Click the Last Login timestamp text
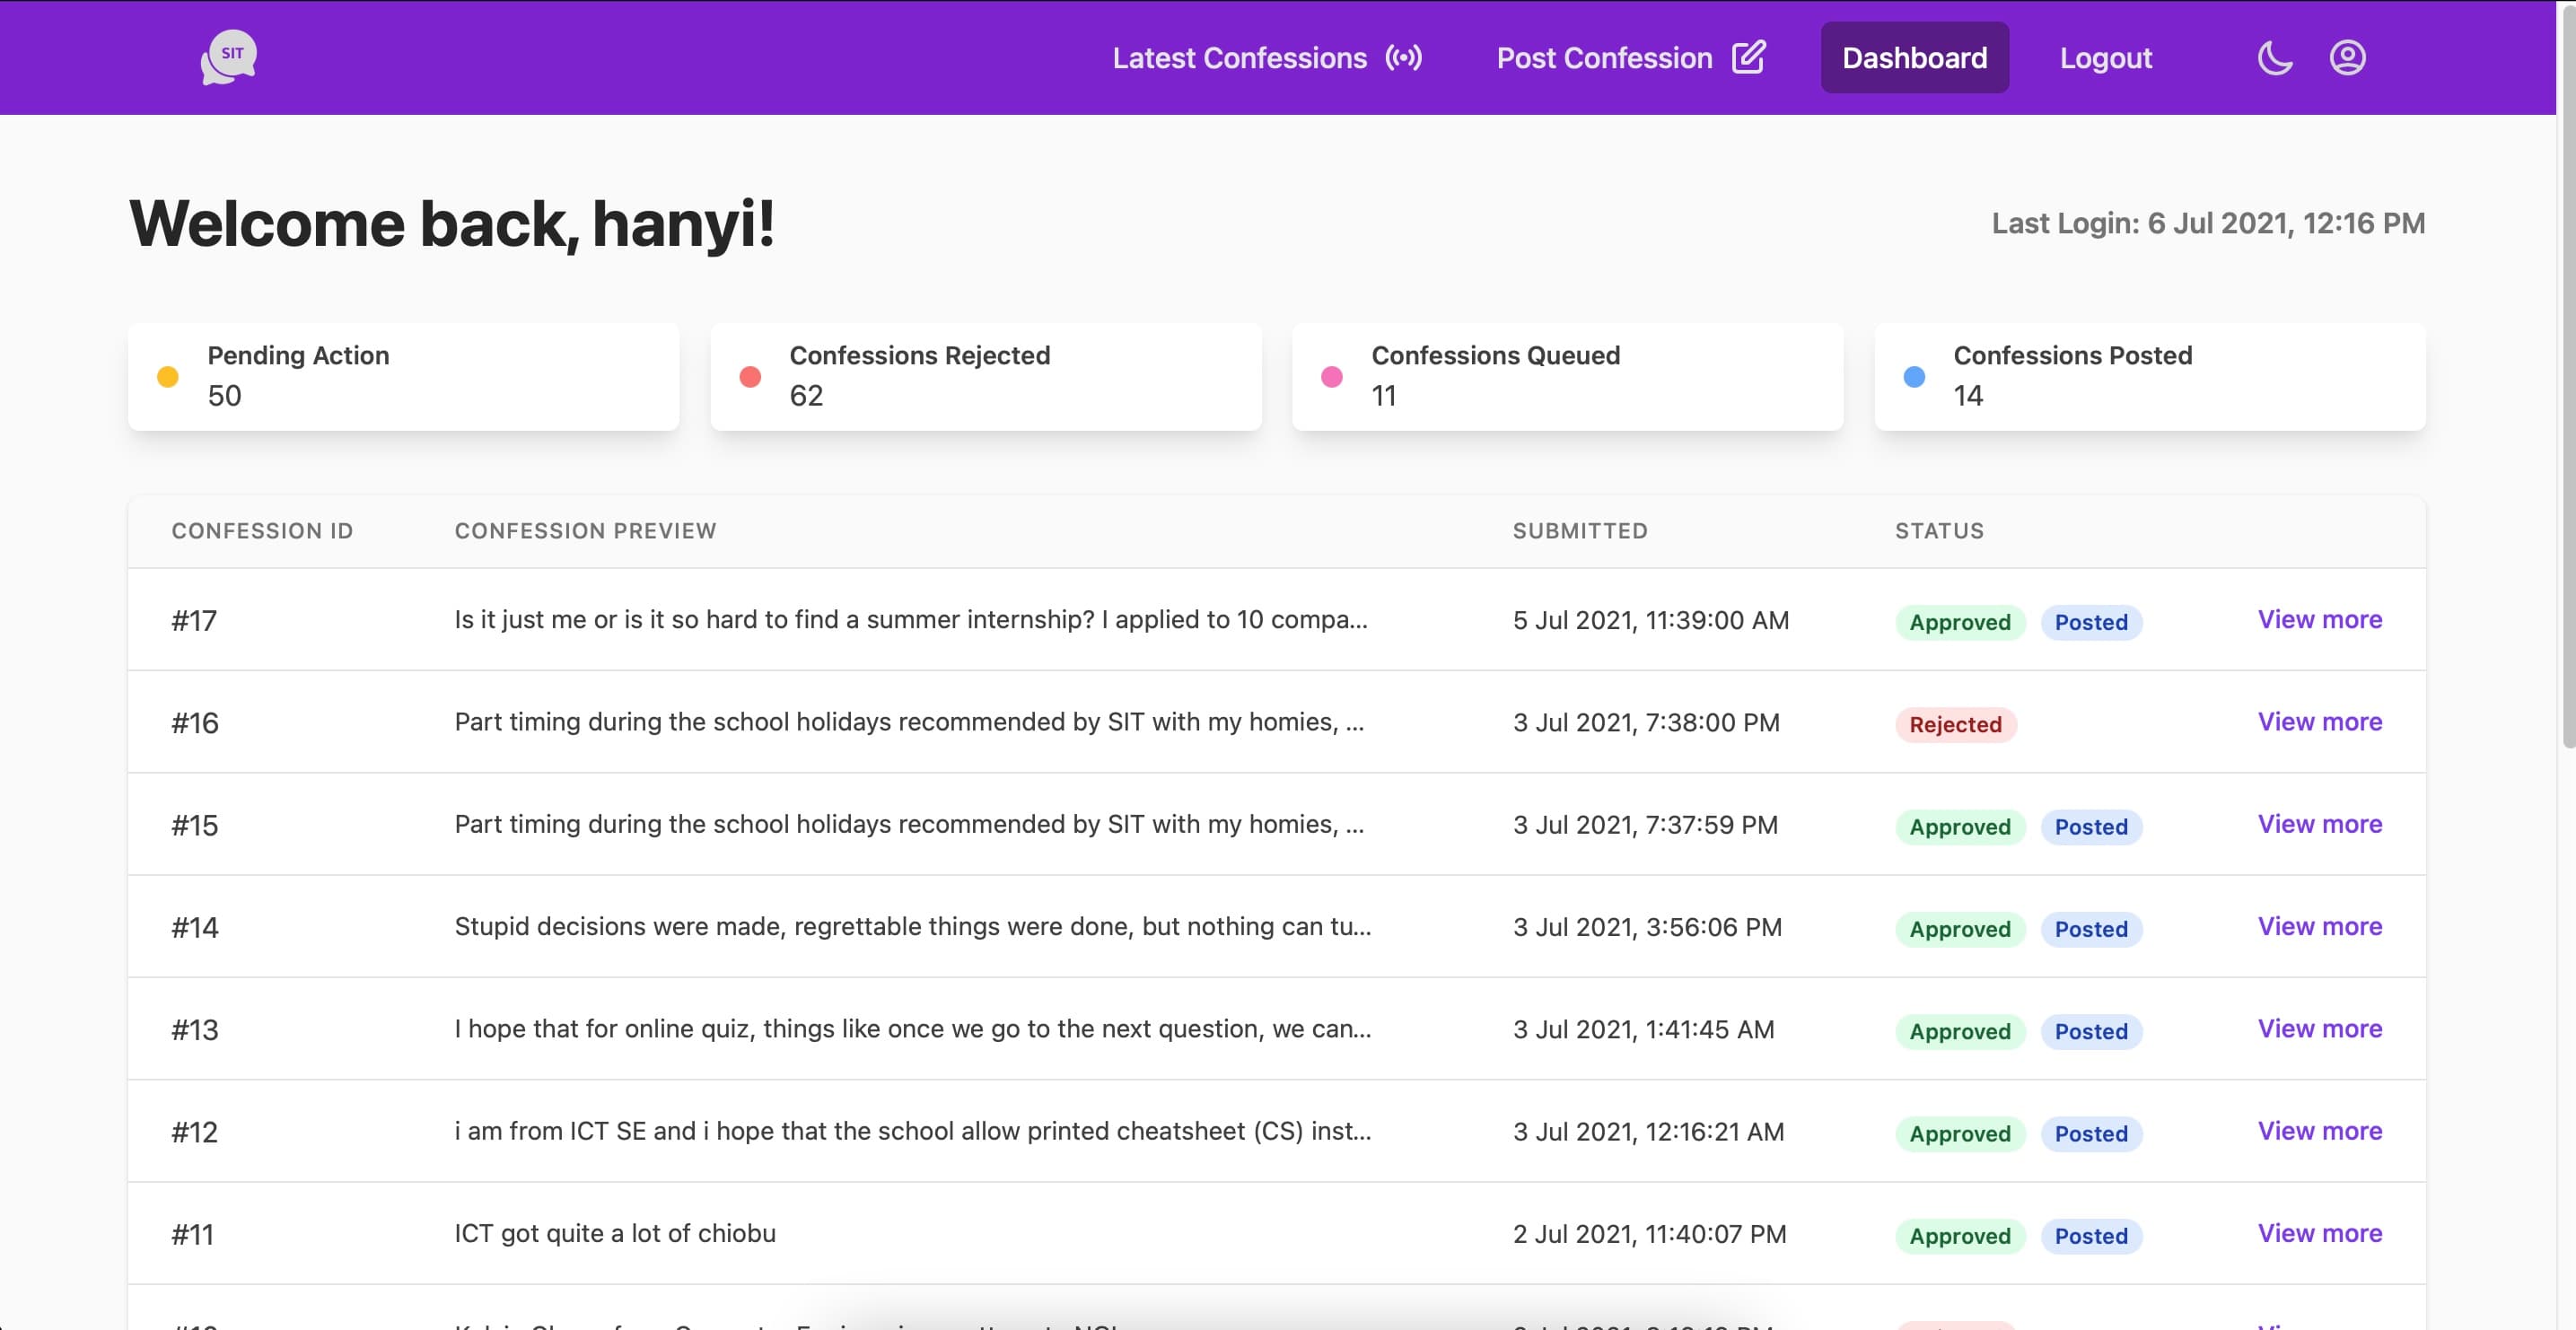Screen dimensions: 2576x1330 2208,223
